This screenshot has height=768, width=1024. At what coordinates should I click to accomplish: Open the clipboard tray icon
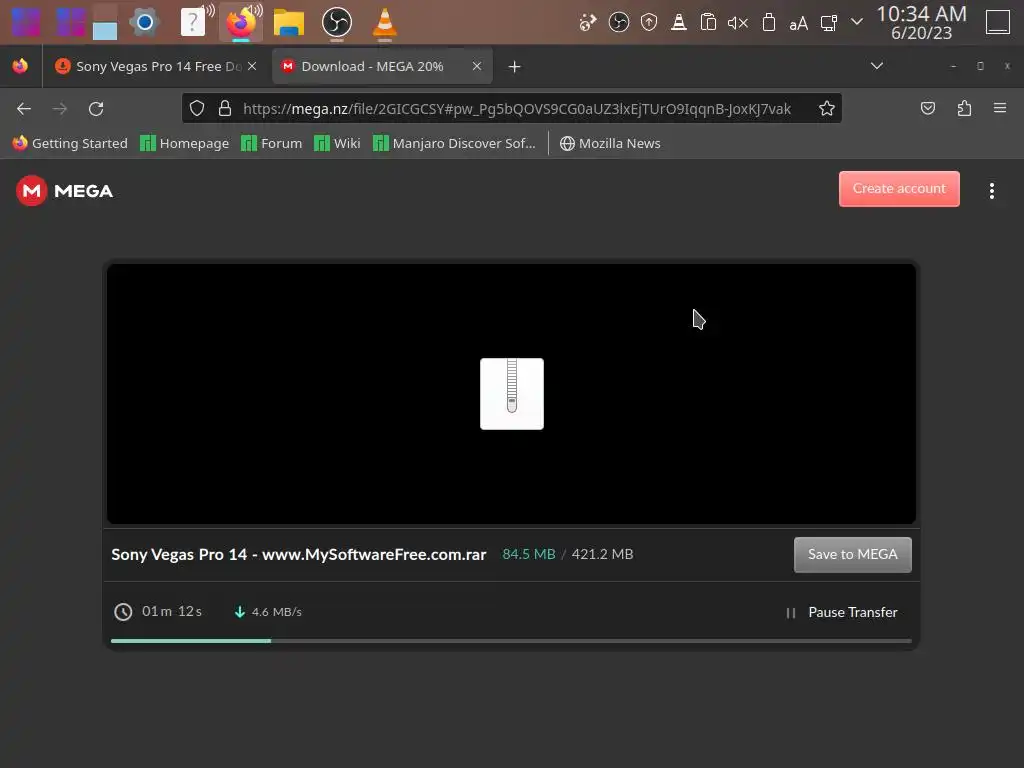coord(708,23)
